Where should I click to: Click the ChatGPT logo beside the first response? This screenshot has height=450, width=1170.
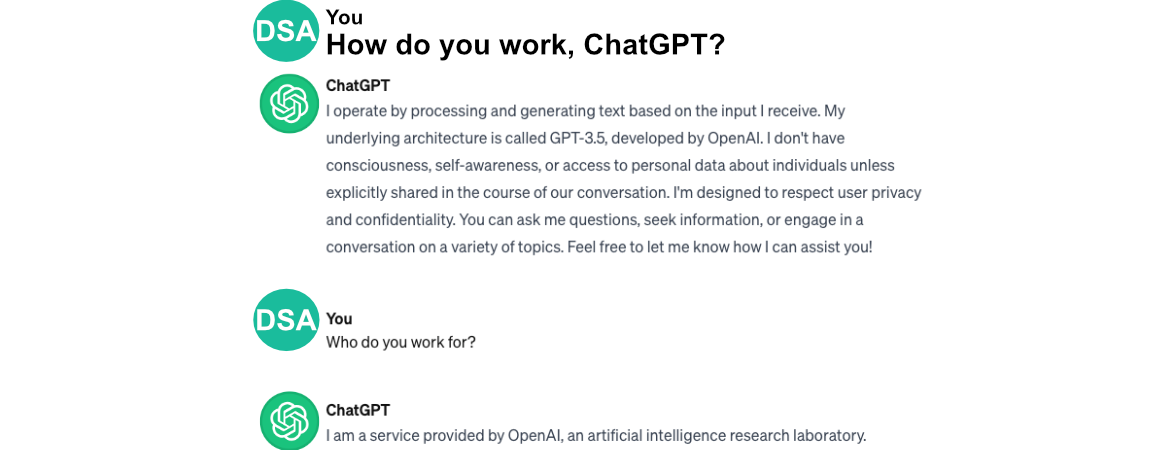[290, 104]
